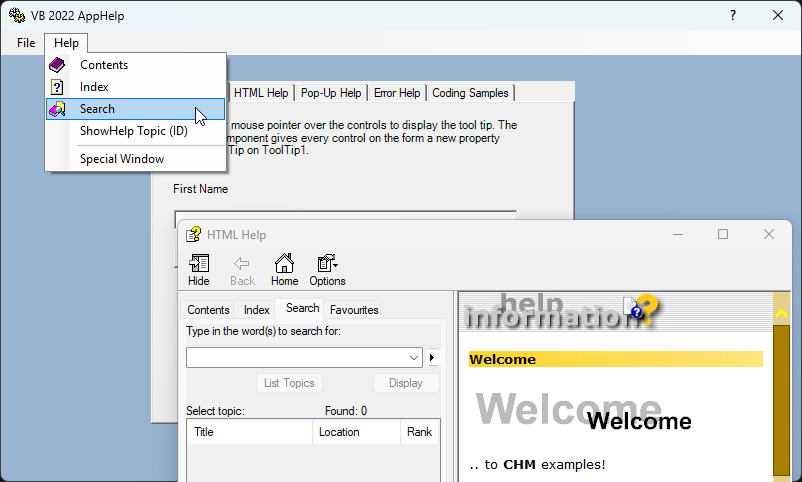This screenshot has width=802, height=482.
Task: Choose Index from the Help menu
Action: [x=136, y=87]
